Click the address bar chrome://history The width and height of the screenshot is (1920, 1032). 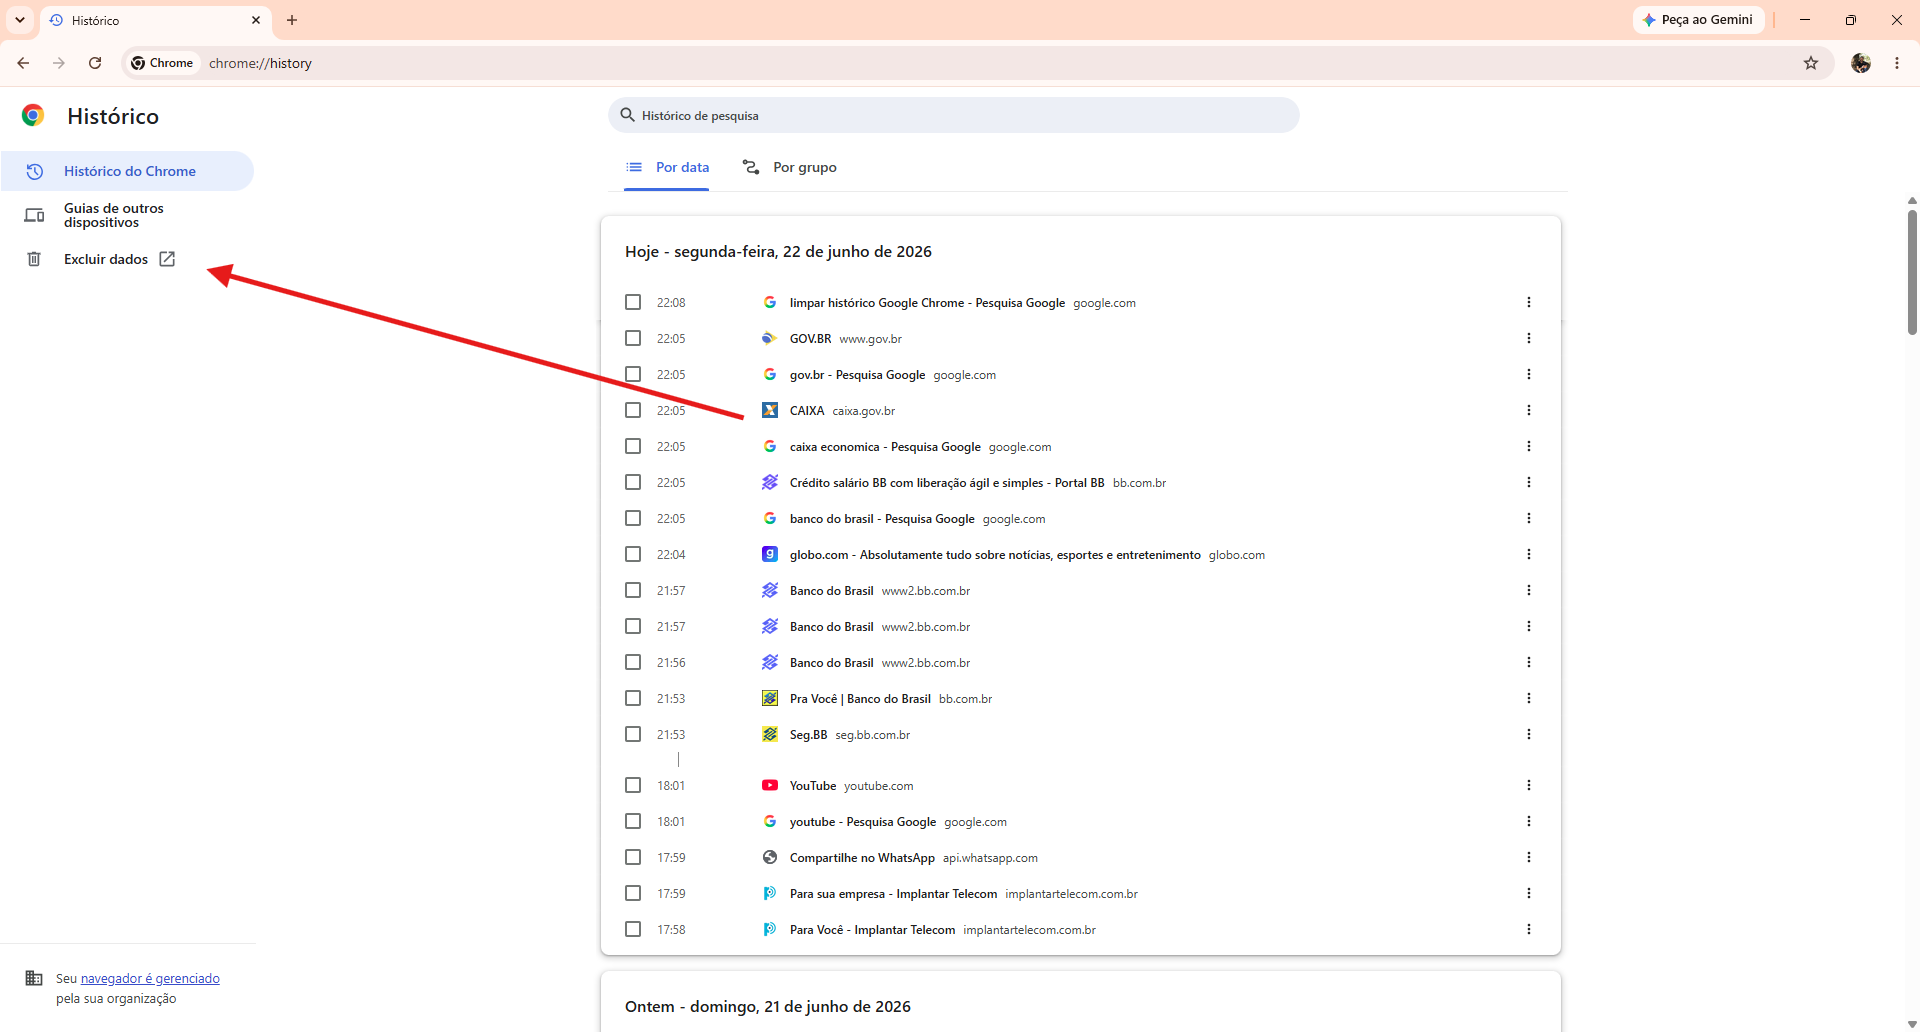[260, 63]
